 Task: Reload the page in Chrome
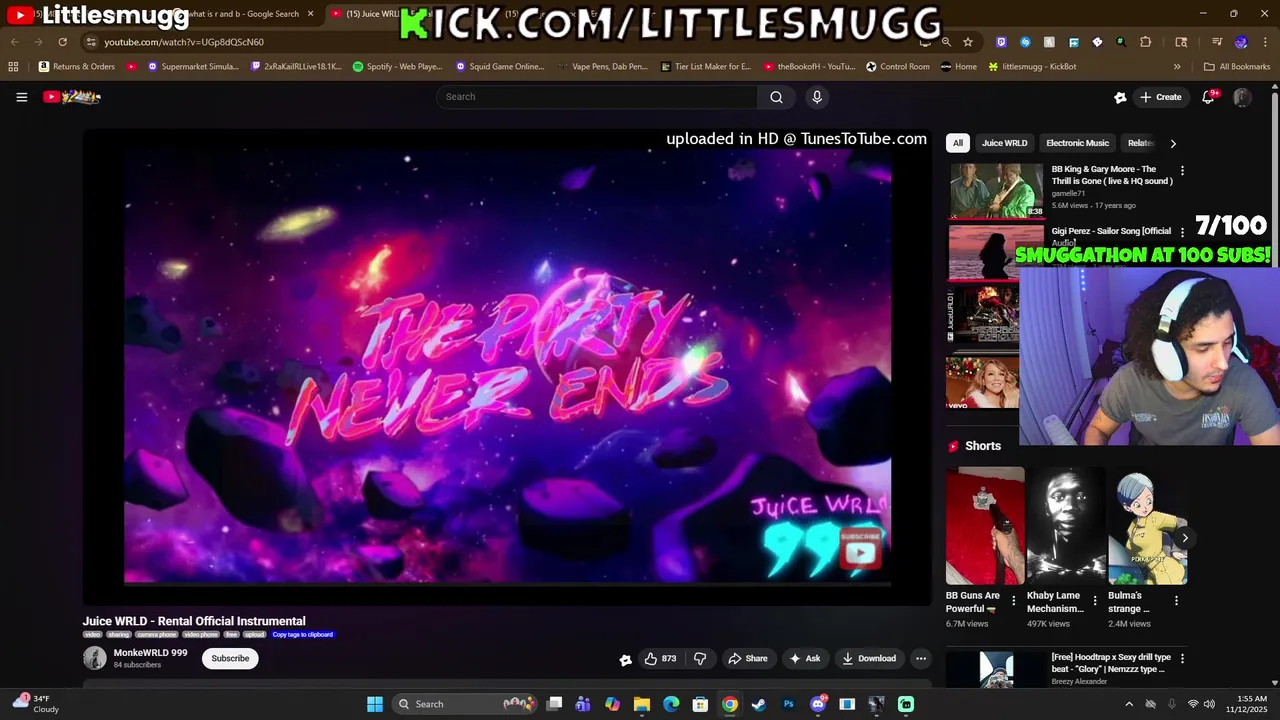[62, 42]
